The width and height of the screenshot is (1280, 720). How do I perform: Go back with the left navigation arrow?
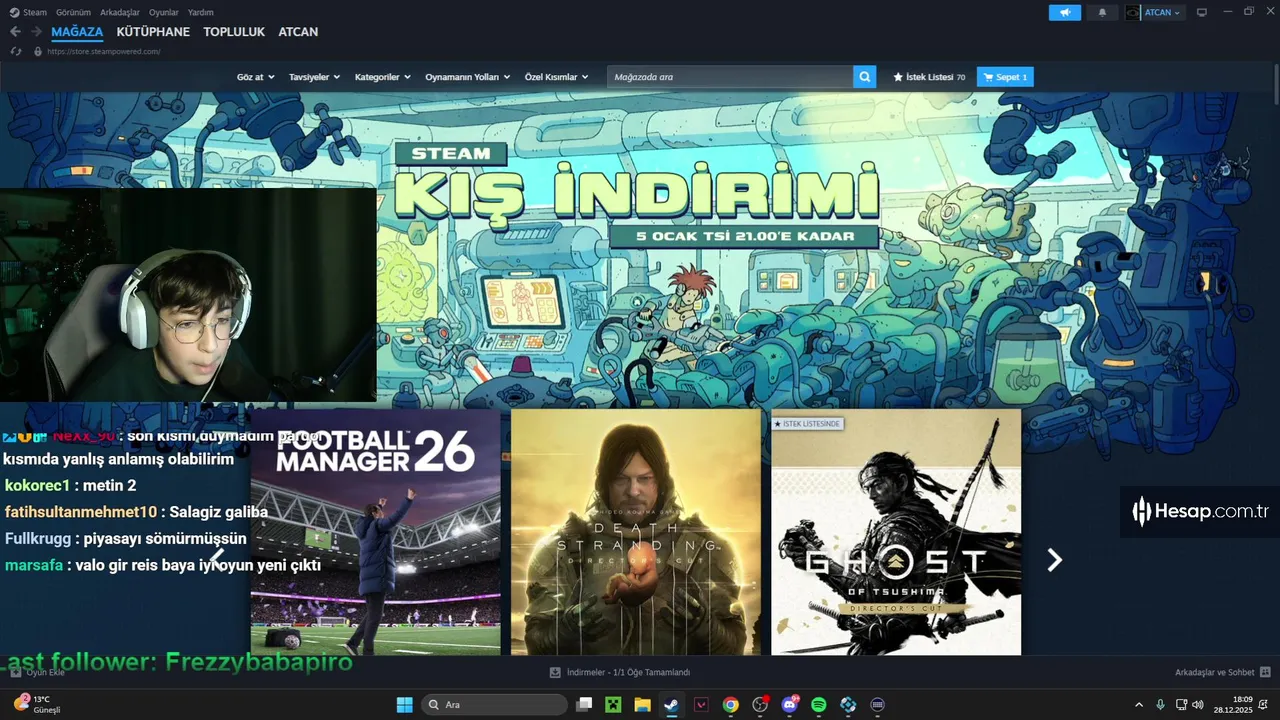pos(15,32)
